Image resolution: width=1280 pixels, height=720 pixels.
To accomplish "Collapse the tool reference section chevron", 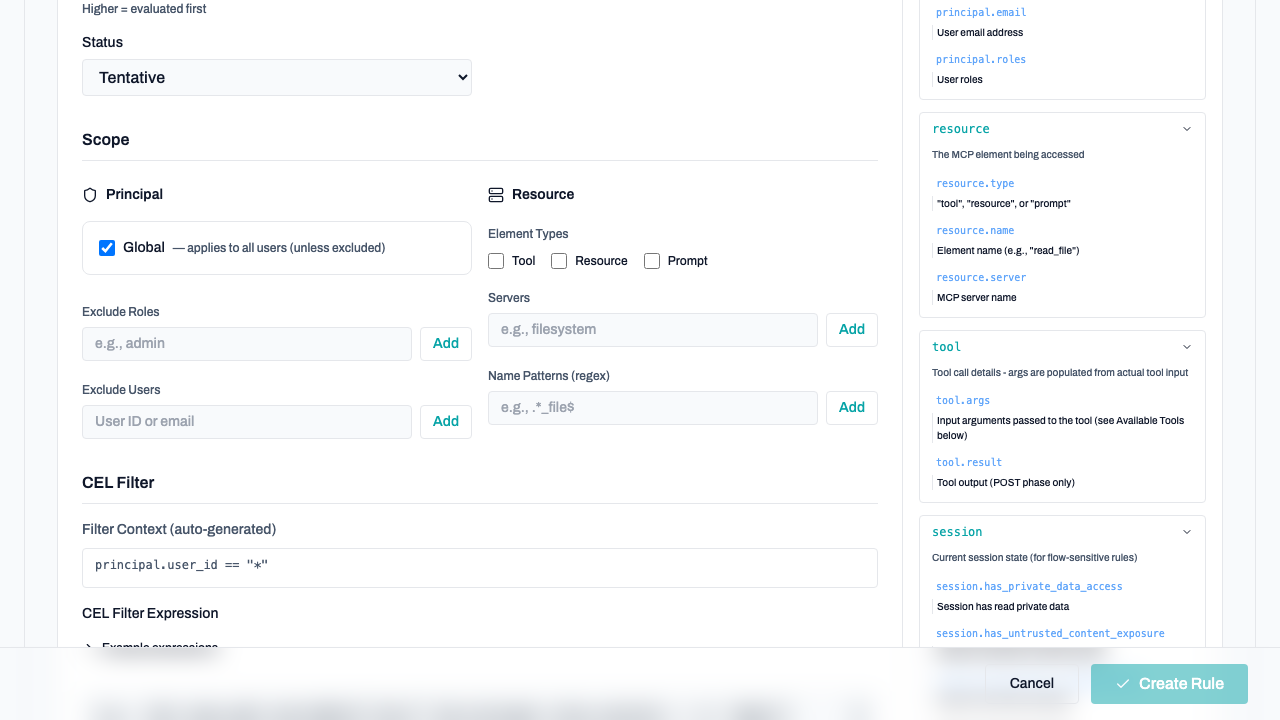I will pyautogui.click(x=1187, y=347).
